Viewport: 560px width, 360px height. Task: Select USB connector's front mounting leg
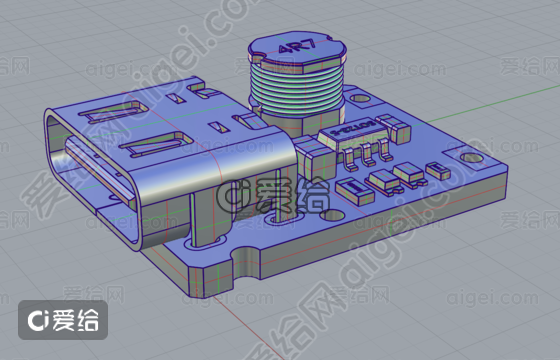point(205,219)
